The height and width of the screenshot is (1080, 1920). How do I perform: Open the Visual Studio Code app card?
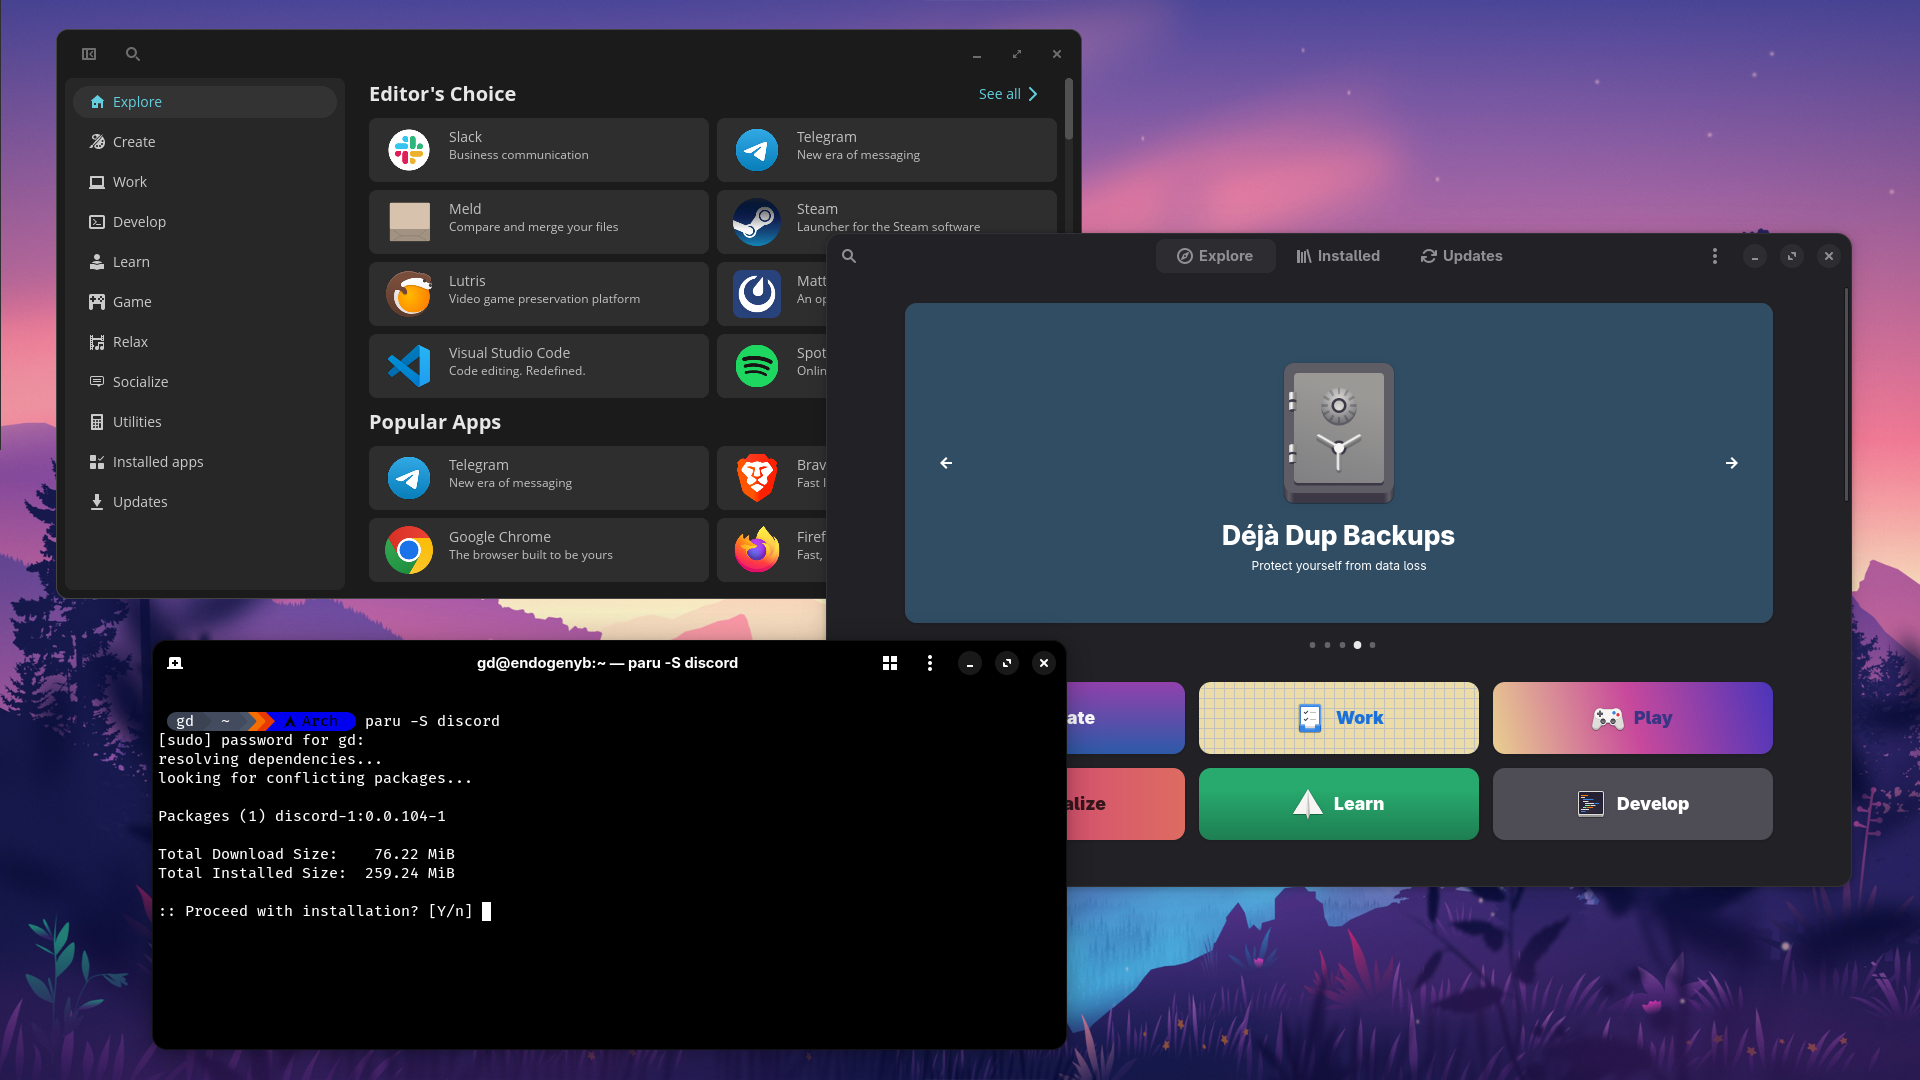pos(539,366)
